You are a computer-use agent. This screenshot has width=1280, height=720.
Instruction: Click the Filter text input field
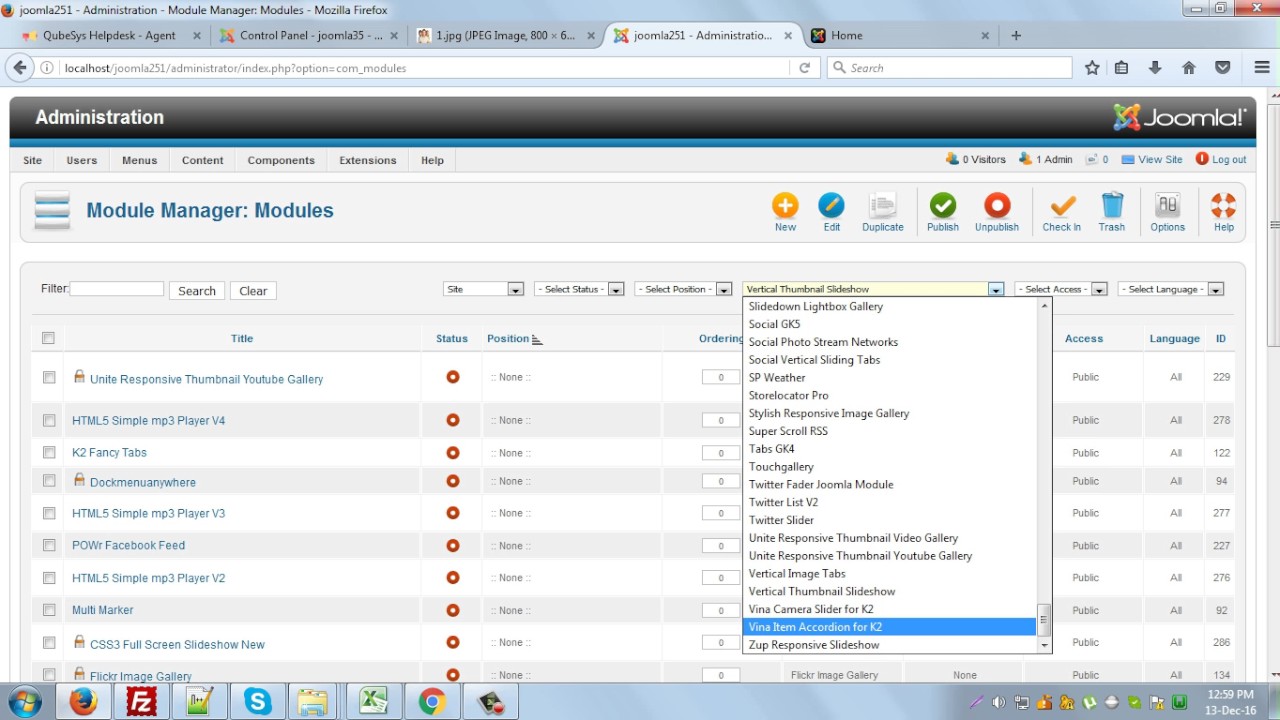point(116,289)
